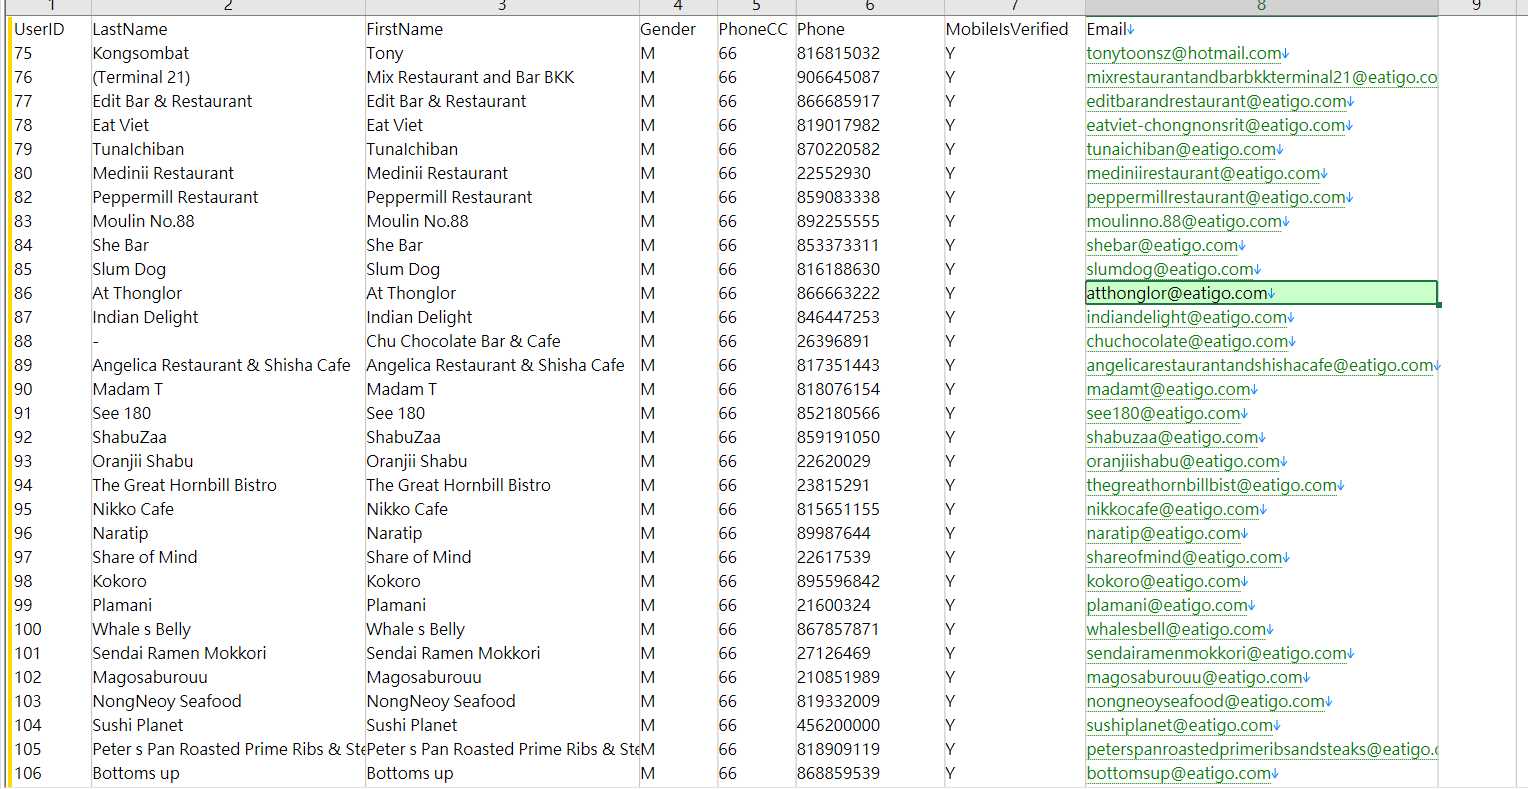The height and width of the screenshot is (789, 1528).
Task: Select the madamt@eatigo.com email cell
Action: pyautogui.click(x=1261, y=389)
